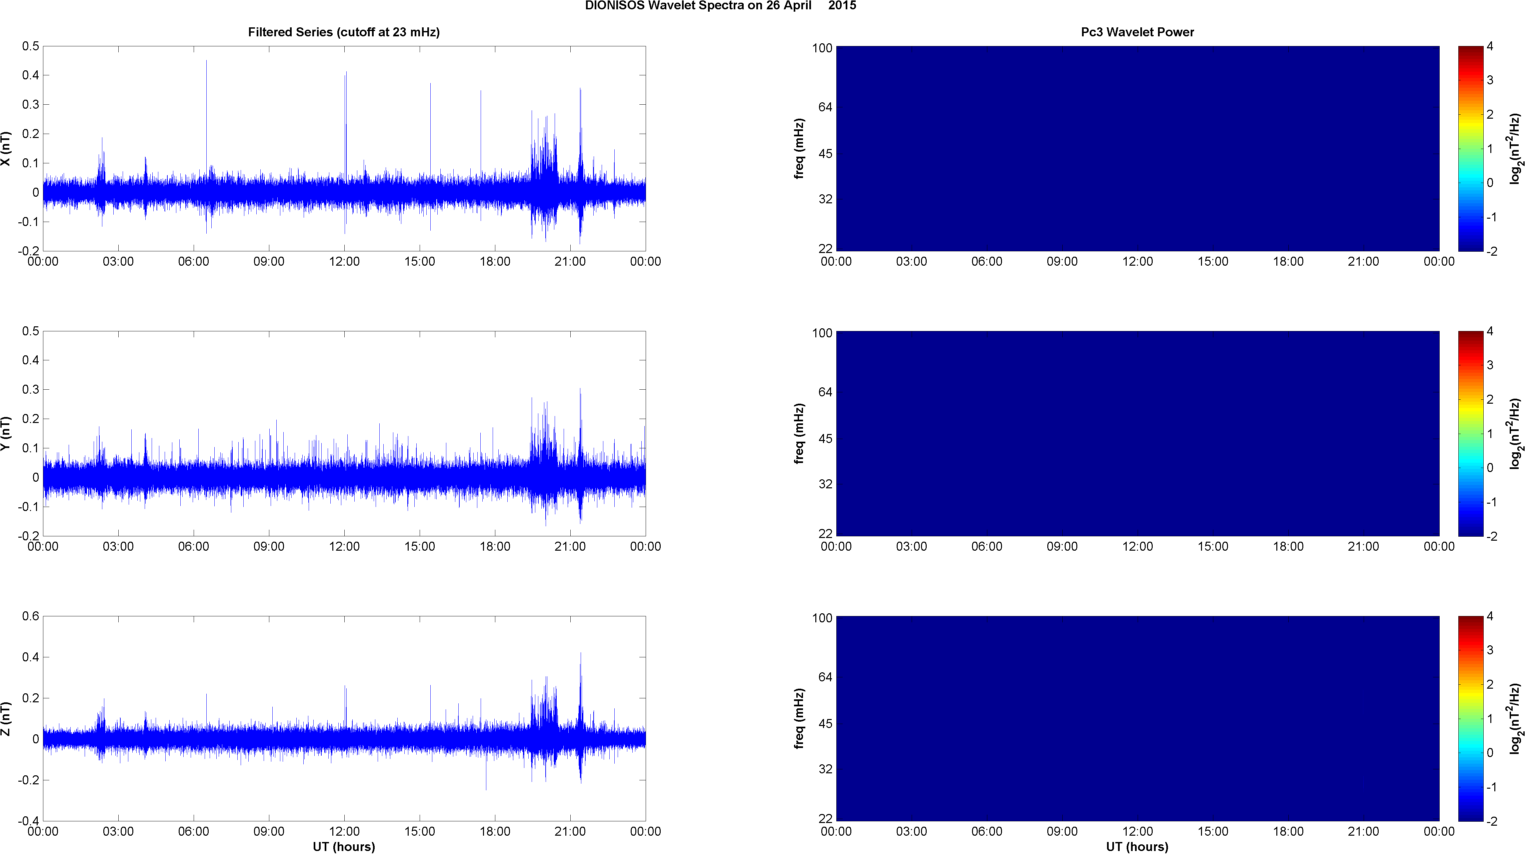
Task: Click the '-0.4' tick on the Z plot axis
Action: click(28, 821)
